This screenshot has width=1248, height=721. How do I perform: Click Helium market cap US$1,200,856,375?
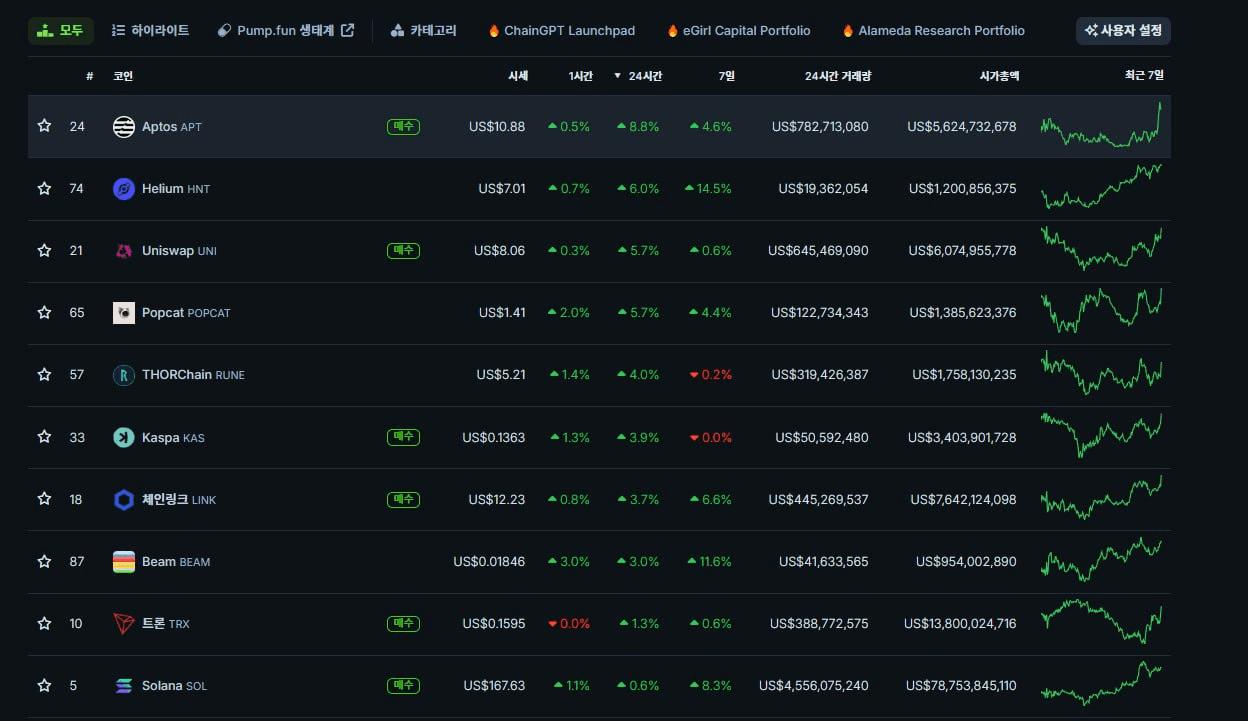(x=962, y=189)
